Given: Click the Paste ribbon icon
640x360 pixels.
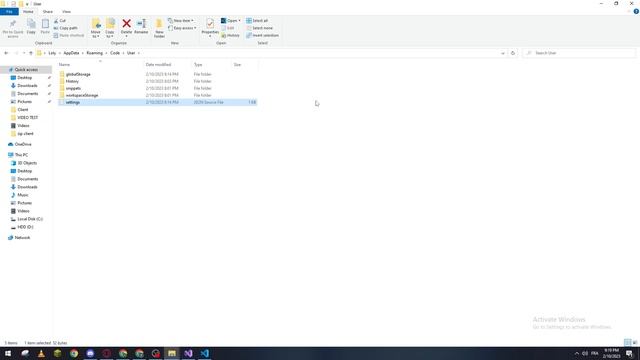Looking at the screenshot, I should pos(45,27).
